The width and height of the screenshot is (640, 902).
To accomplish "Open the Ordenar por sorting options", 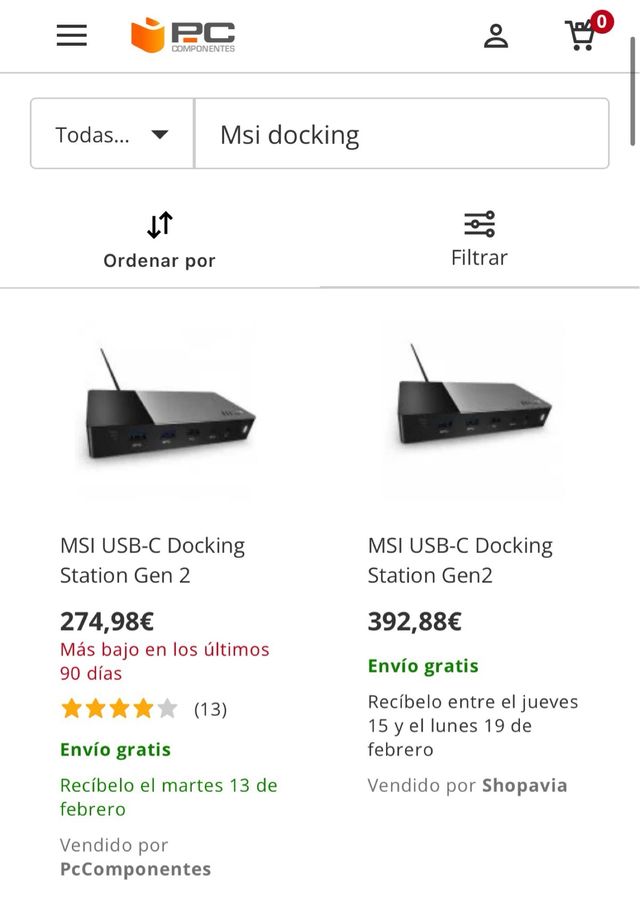I will 160,260.
